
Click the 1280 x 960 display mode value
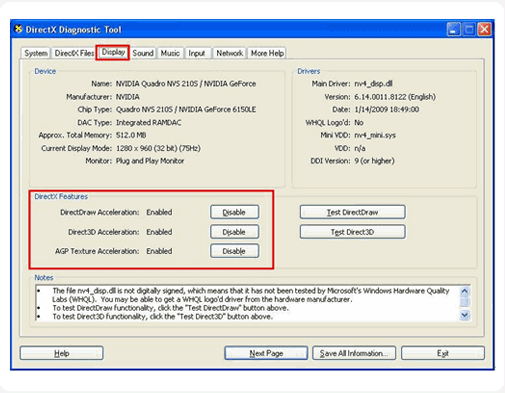pos(158,148)
